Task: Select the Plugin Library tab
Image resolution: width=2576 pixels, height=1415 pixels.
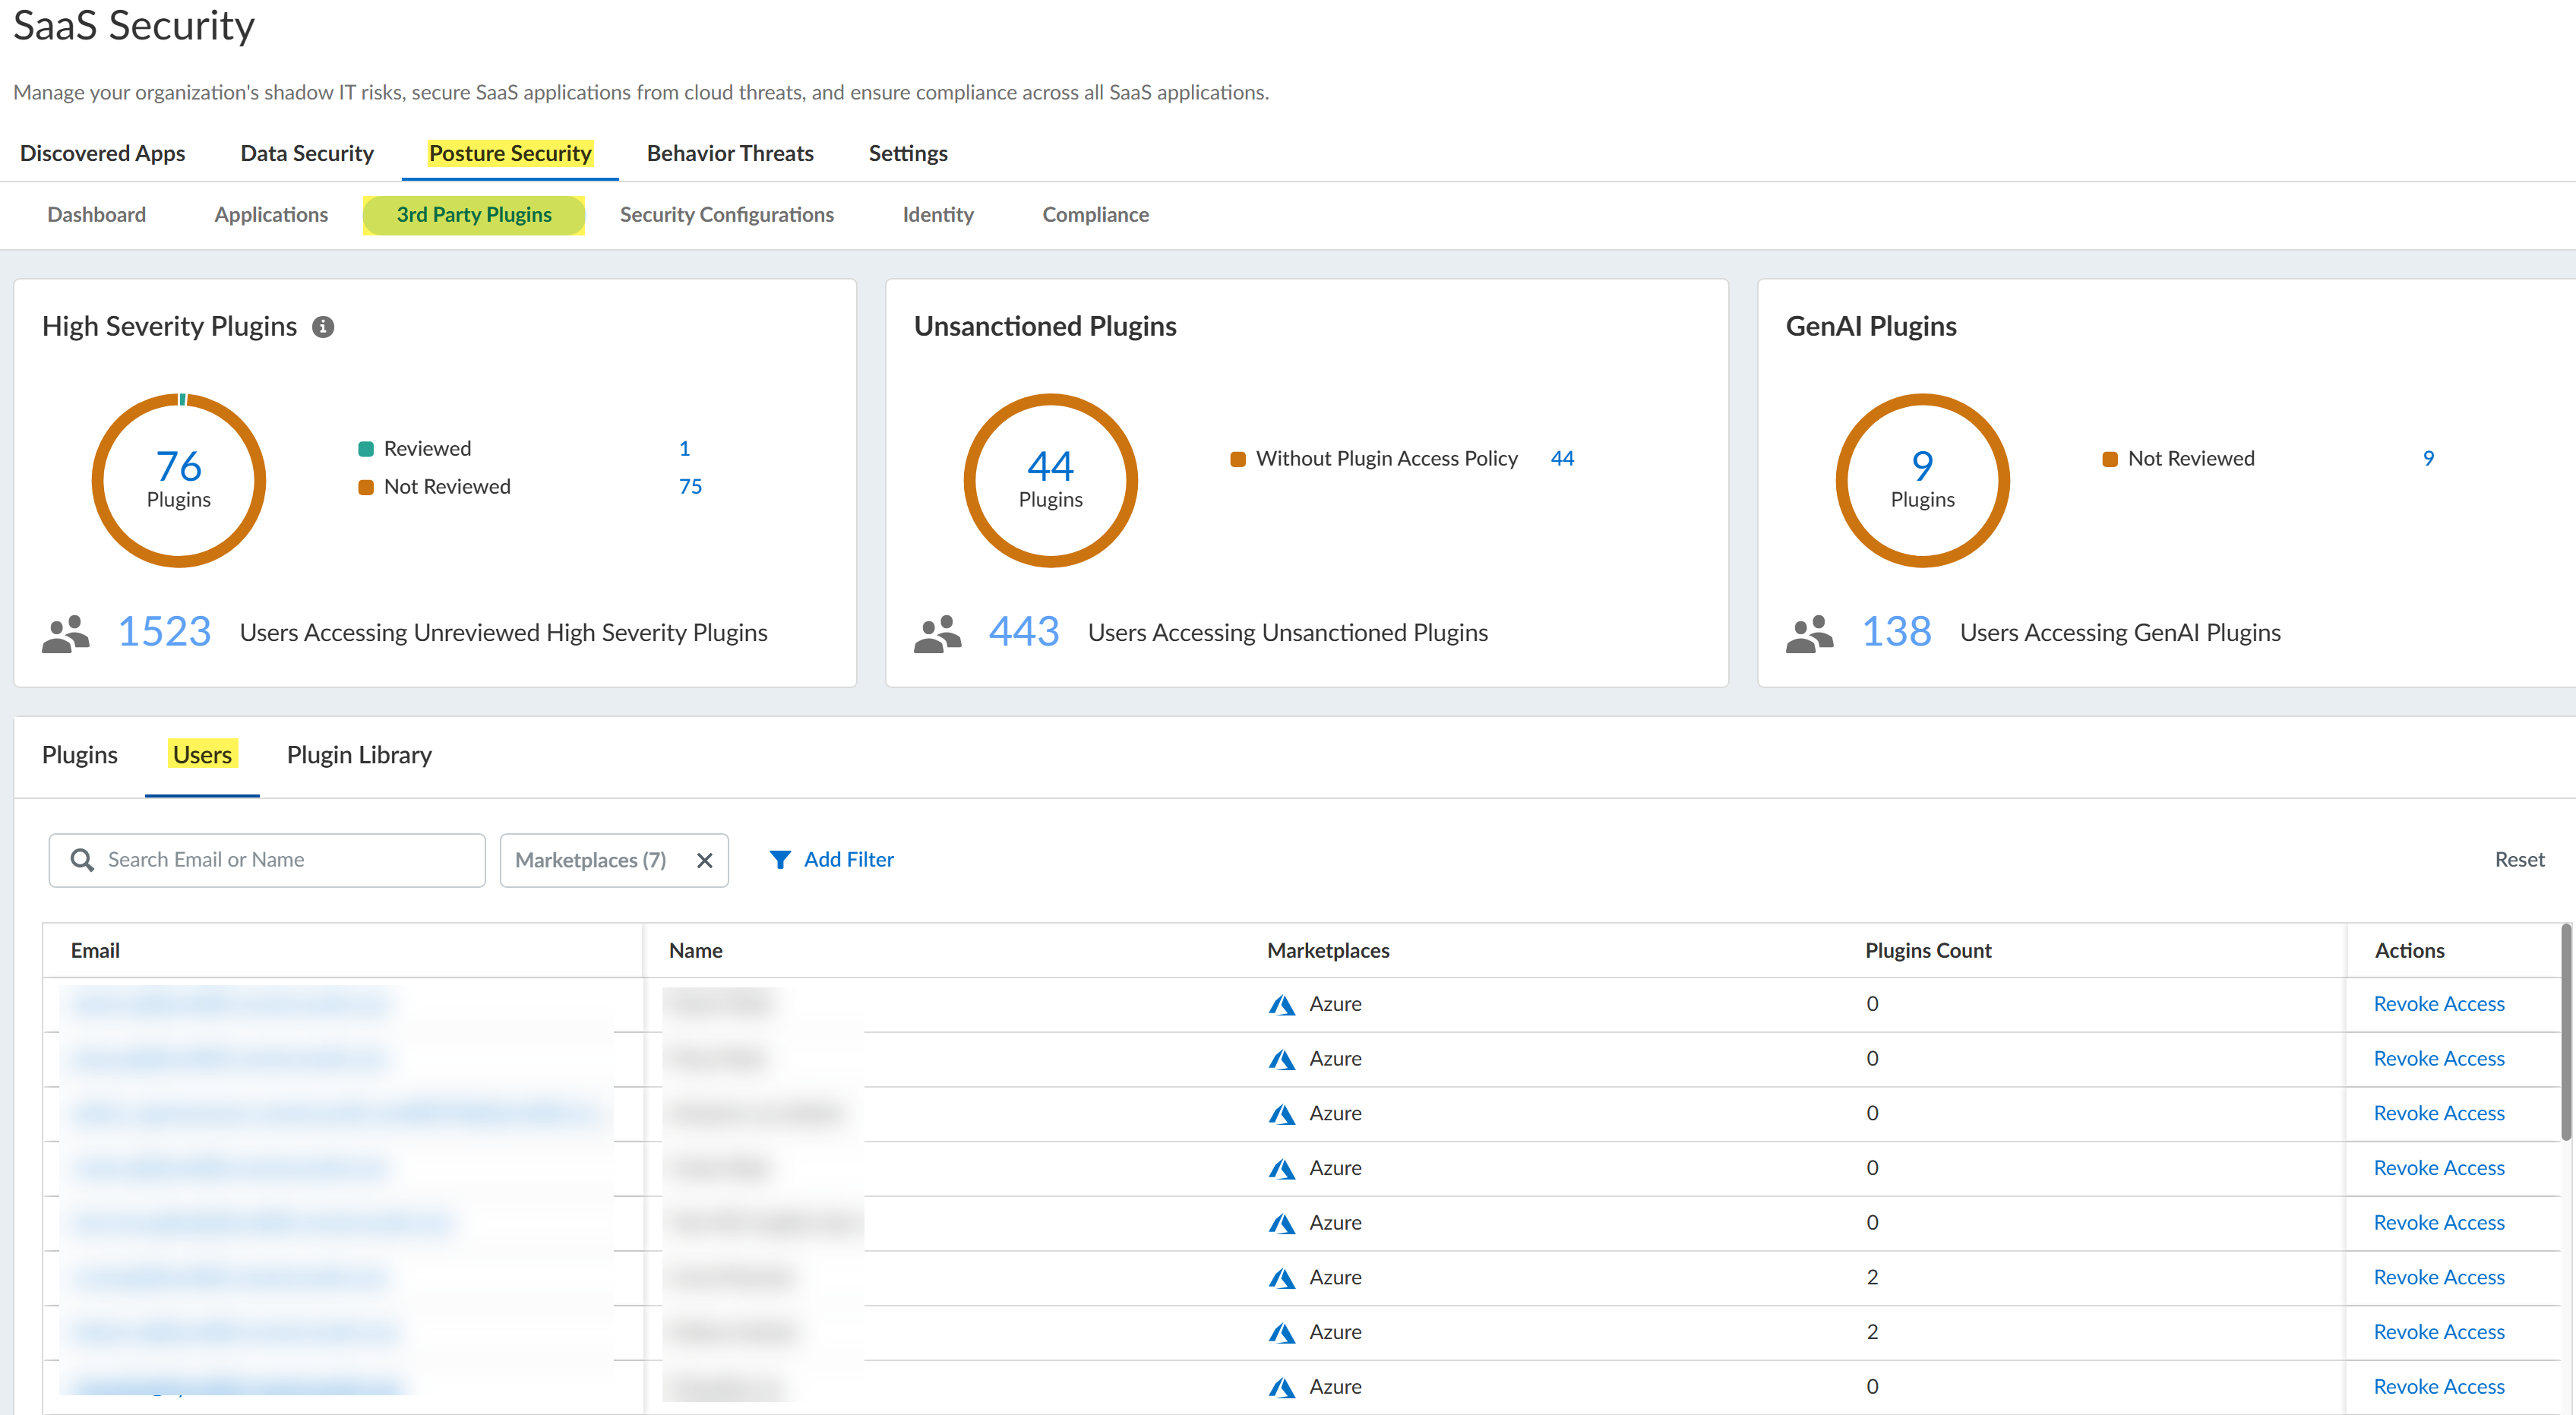Action: [359, 755]
